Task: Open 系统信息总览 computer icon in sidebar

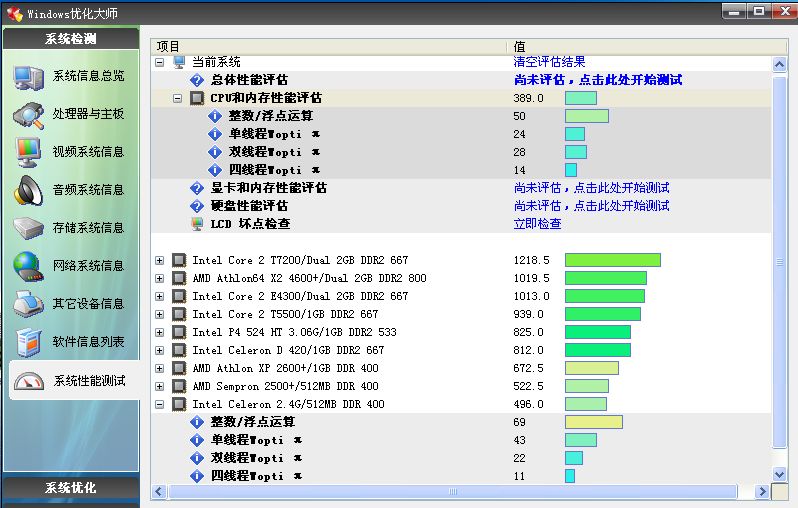Action: point(28,77)
